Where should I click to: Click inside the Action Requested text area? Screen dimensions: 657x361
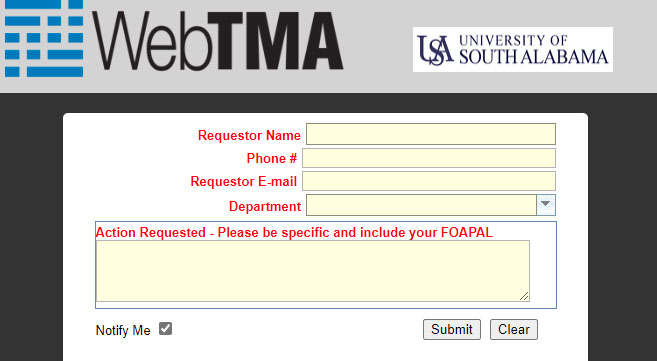(x=313, y=271)
